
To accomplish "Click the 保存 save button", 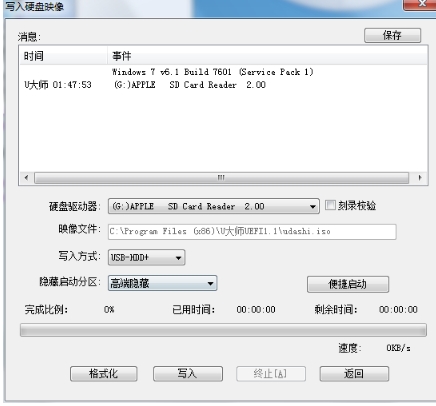I will [392, 35].
